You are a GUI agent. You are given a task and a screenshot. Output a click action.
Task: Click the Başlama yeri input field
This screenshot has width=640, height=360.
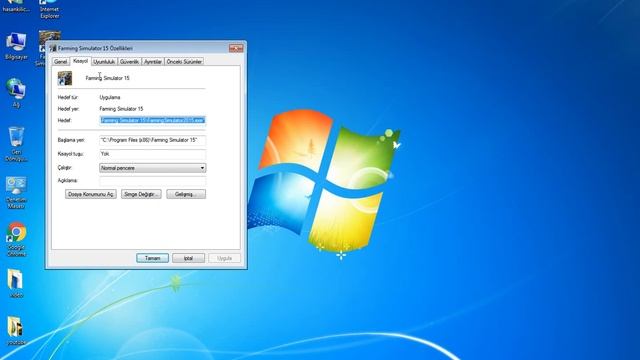pos(152,140)
